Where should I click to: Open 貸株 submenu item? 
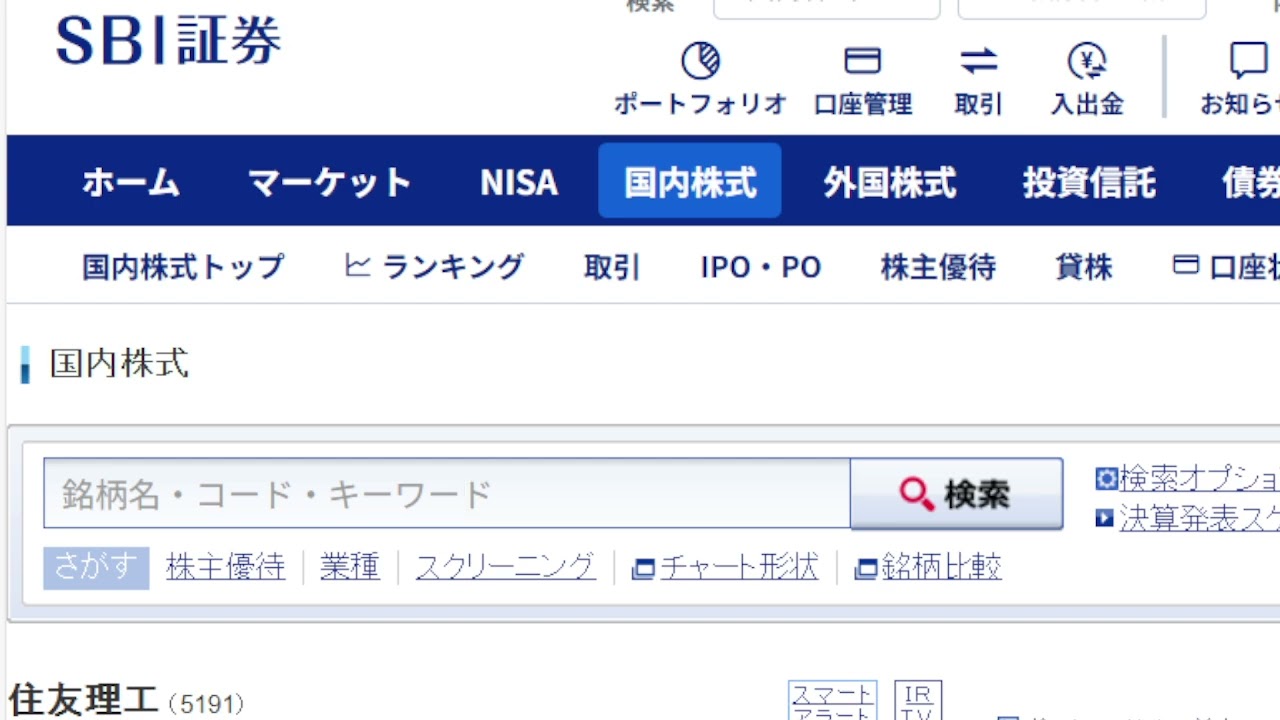tap(1084, 267)
